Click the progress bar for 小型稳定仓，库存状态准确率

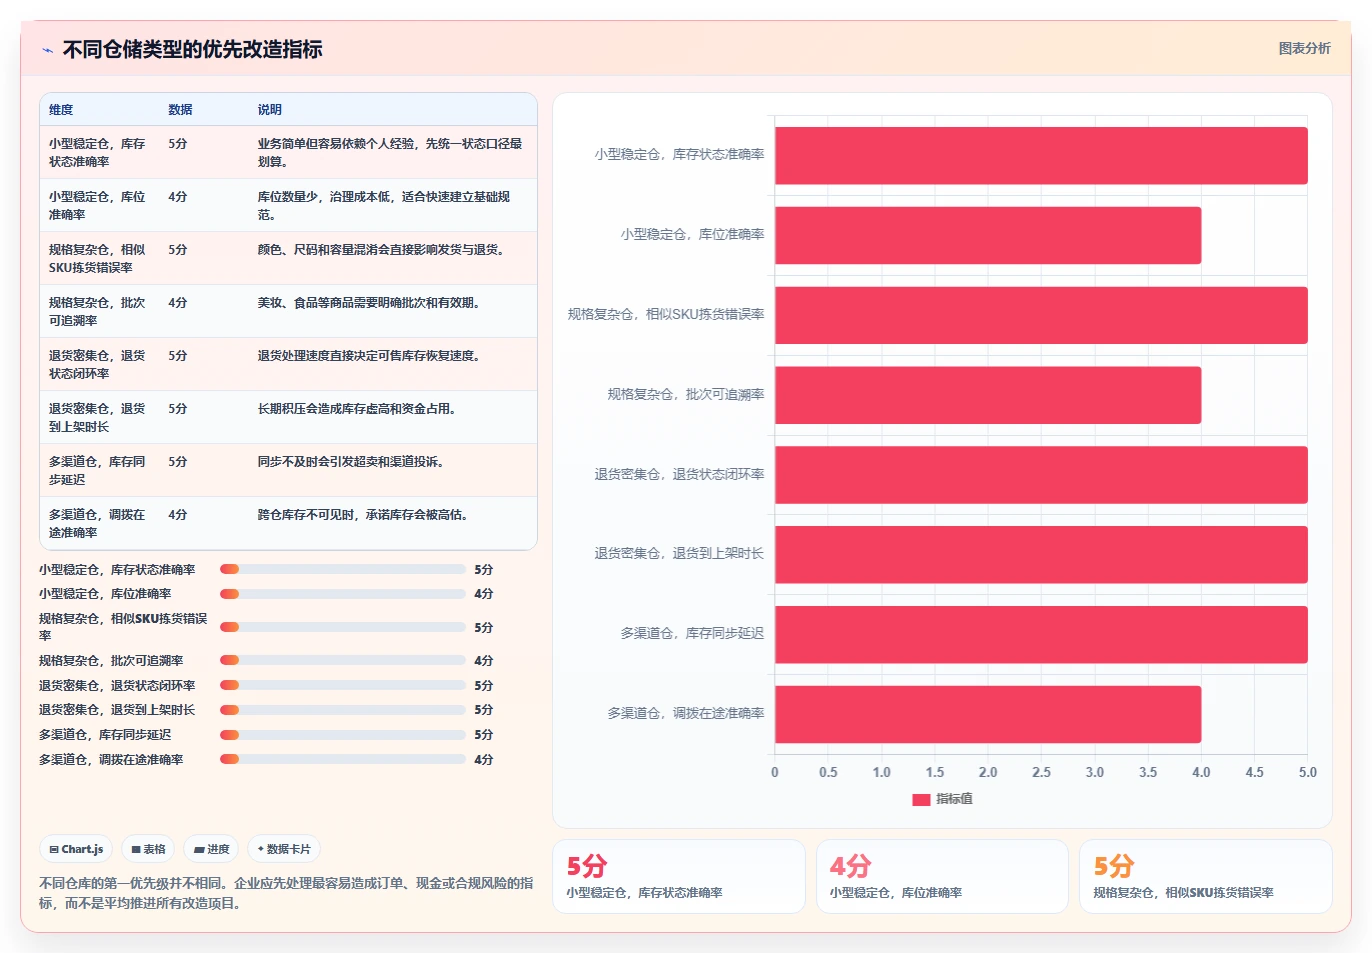tap(343, 569)
